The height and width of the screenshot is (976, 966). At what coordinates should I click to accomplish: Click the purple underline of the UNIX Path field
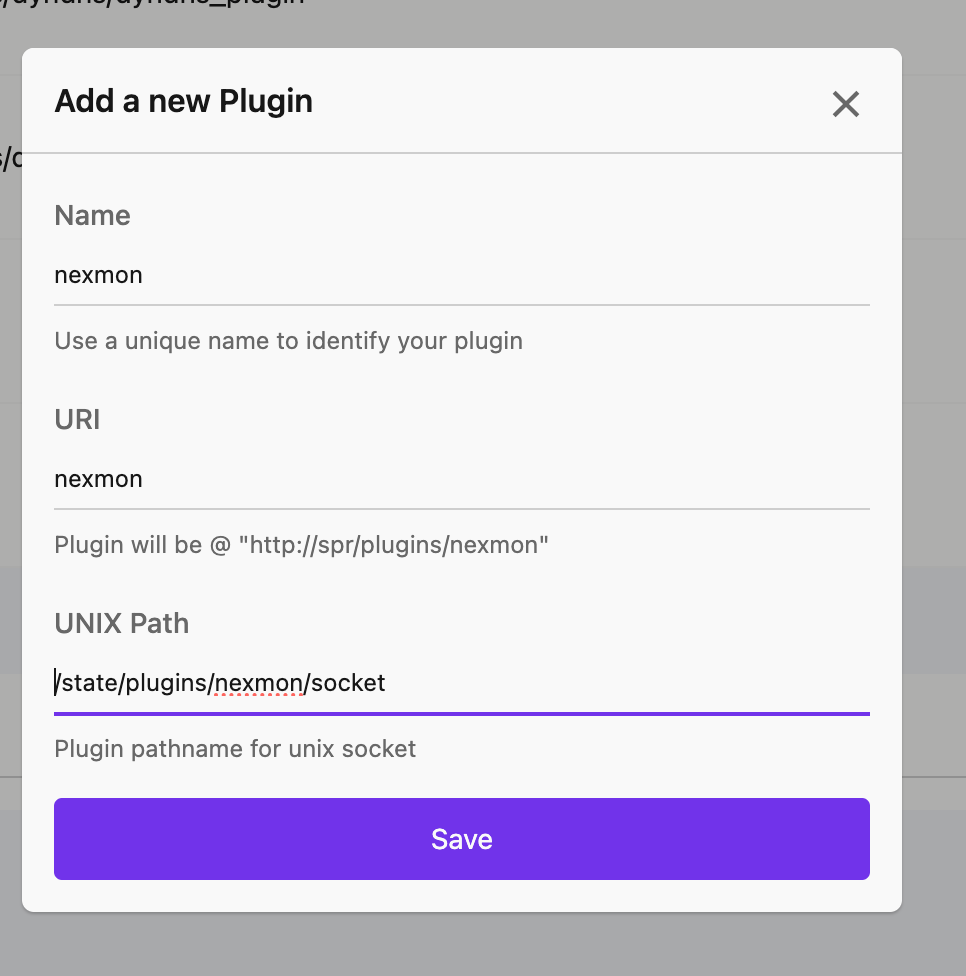tap(462, 714)
